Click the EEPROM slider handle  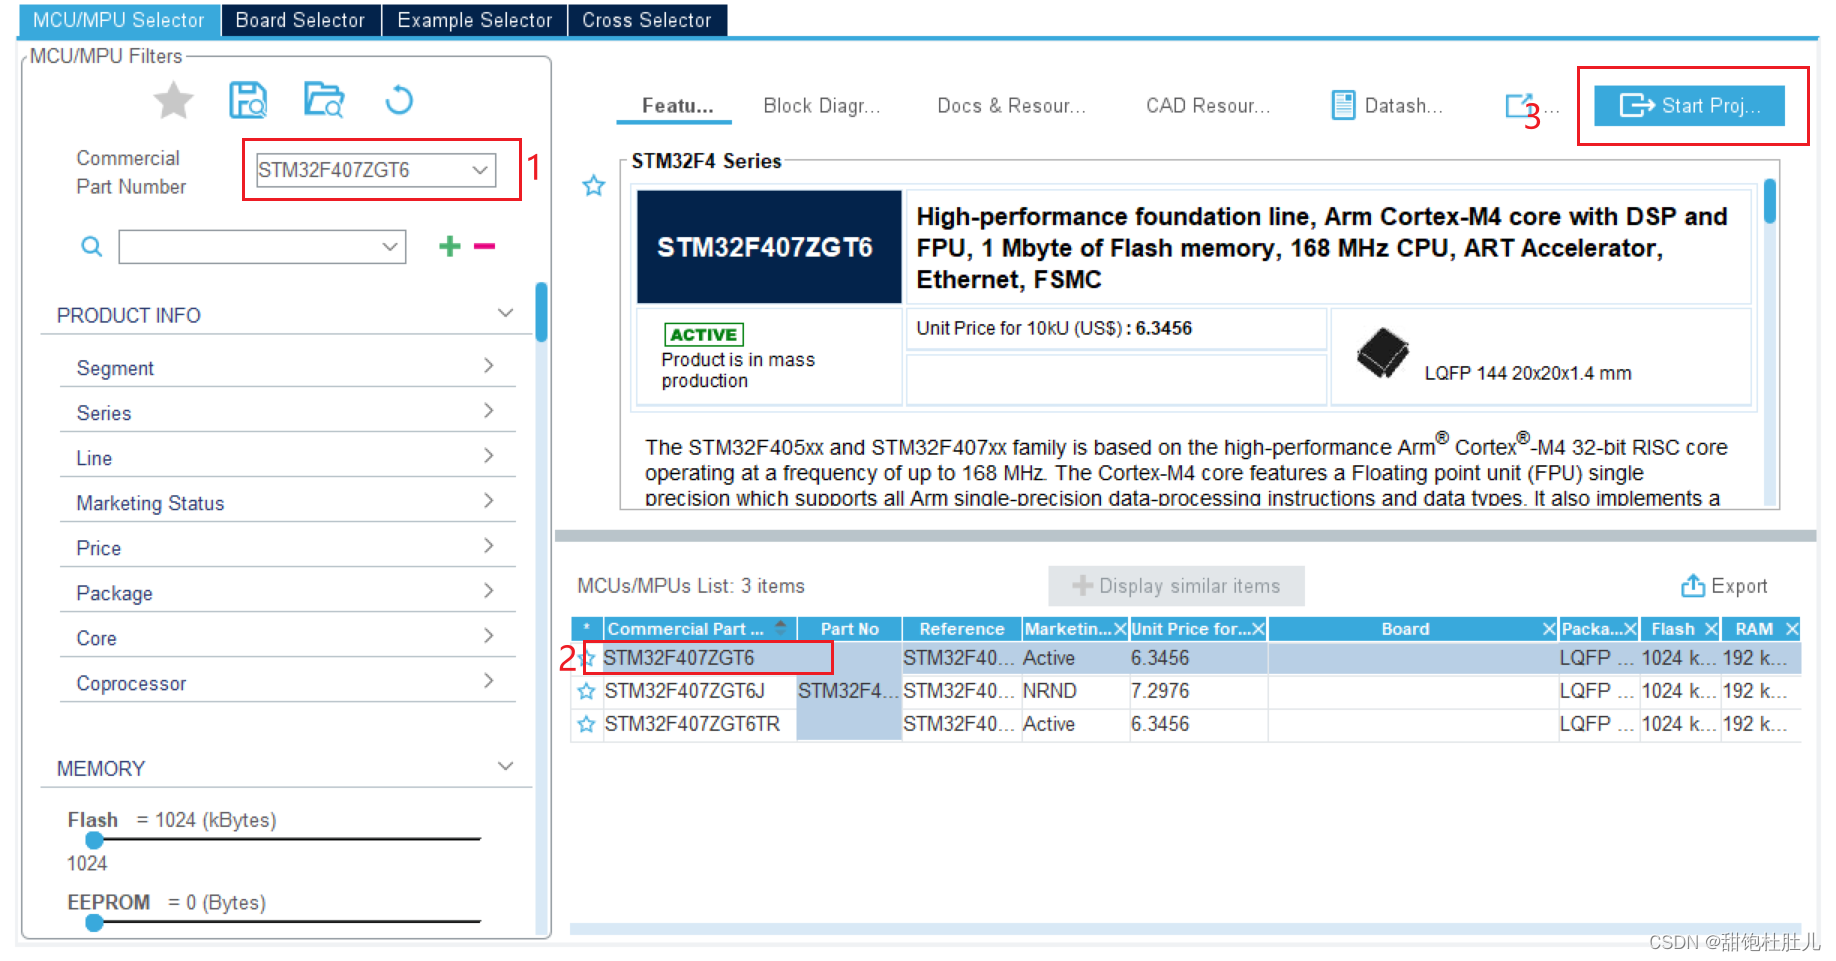point(94,923)
